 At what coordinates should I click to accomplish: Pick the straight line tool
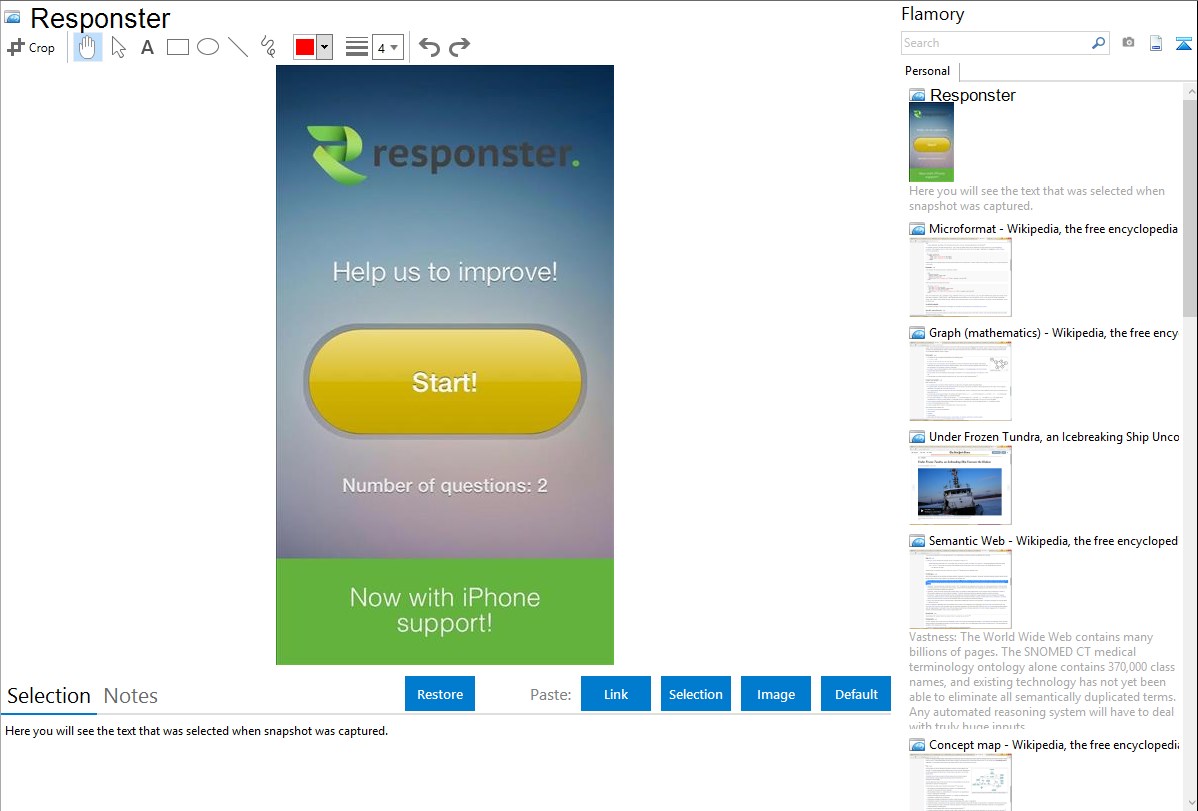point(238,47)
